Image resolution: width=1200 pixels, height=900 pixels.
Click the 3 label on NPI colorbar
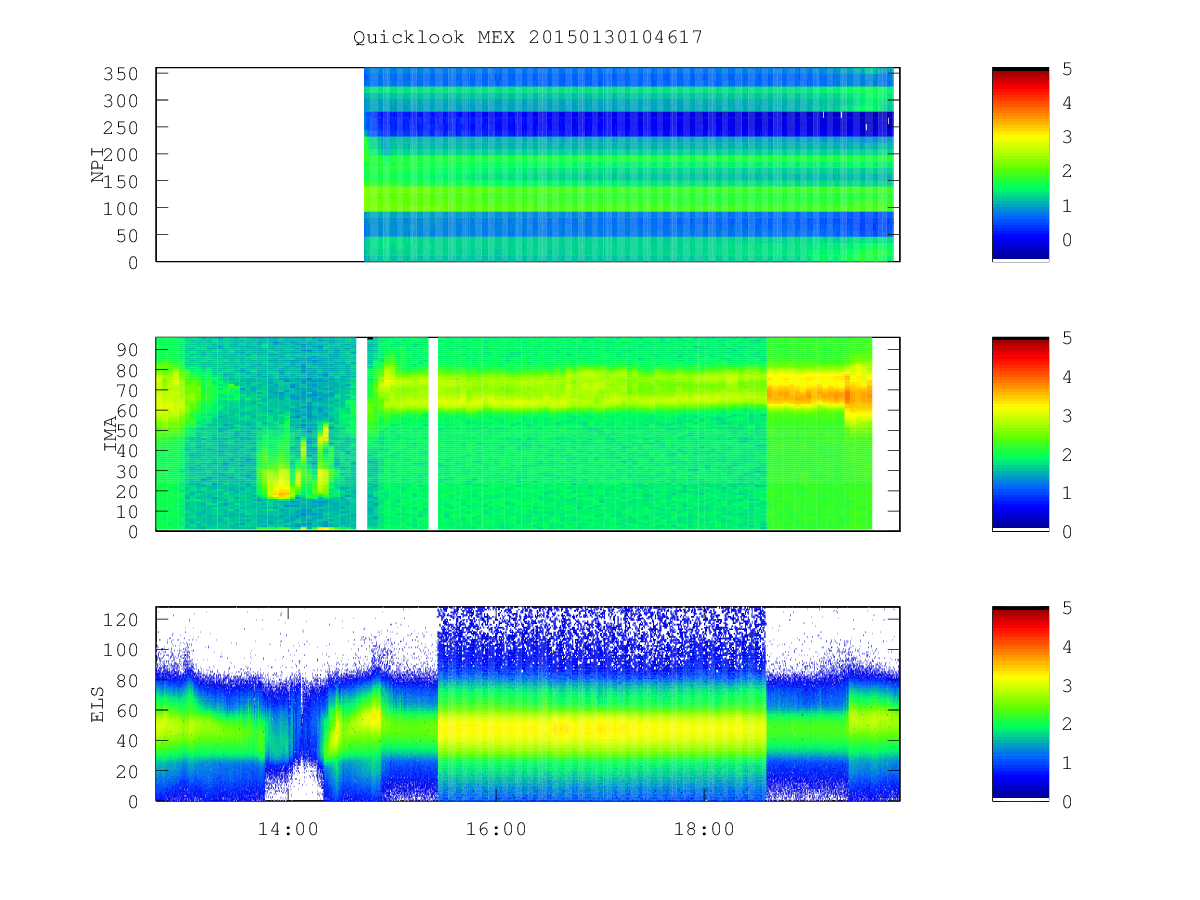click(1067, 137)
